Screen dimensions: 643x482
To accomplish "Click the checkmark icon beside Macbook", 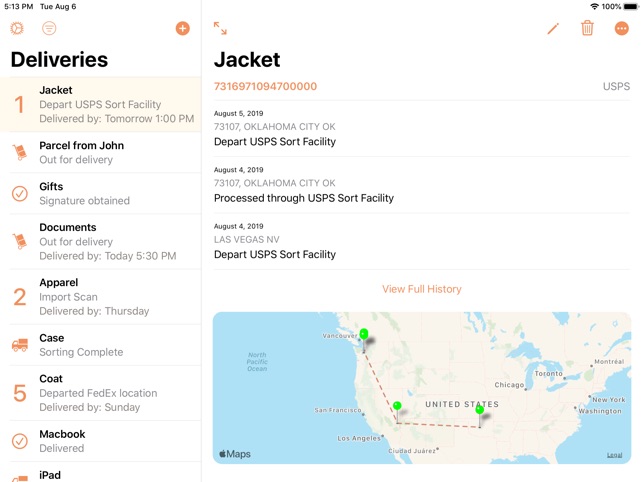I will 20,441.
